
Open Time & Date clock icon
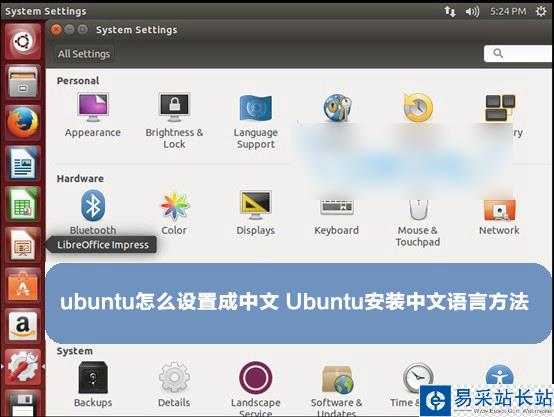click(x=418, y=377)
